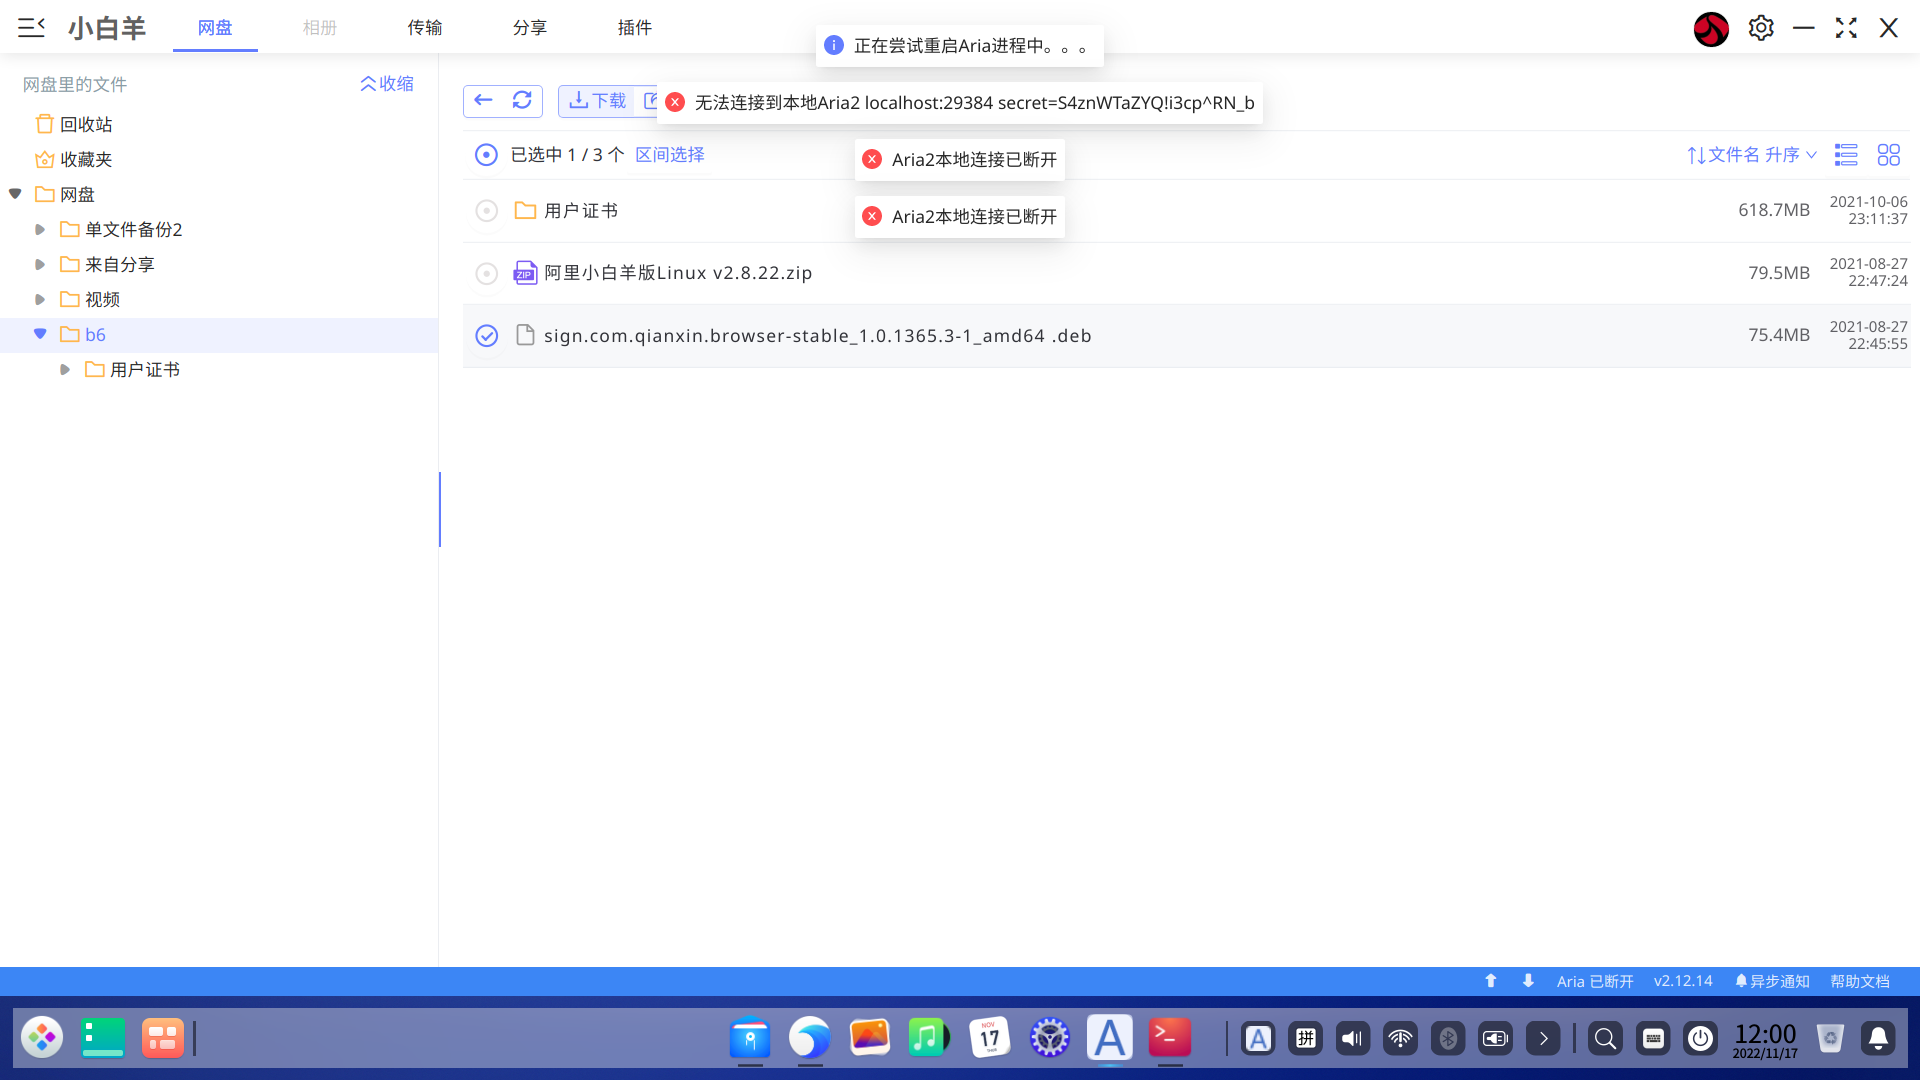This screenshot has width=1920, height=1080.
Task: Click the red user avatar icon
Action: (1711, 29)
